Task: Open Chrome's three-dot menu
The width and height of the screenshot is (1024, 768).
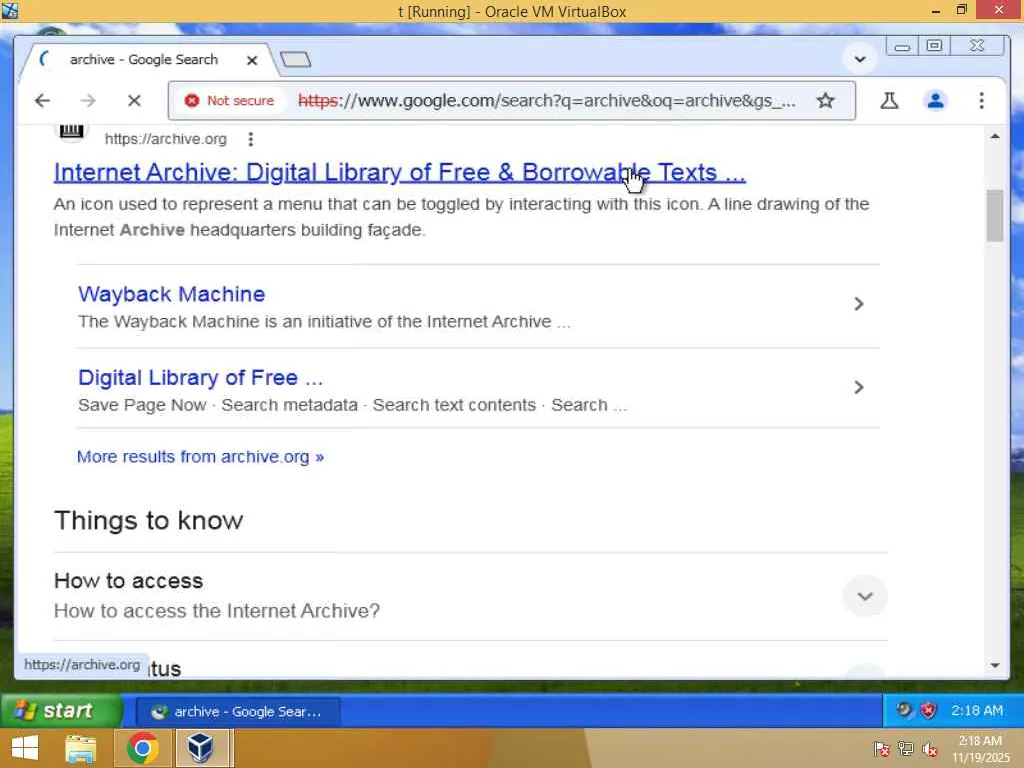Action: click(x=981, y=101)
